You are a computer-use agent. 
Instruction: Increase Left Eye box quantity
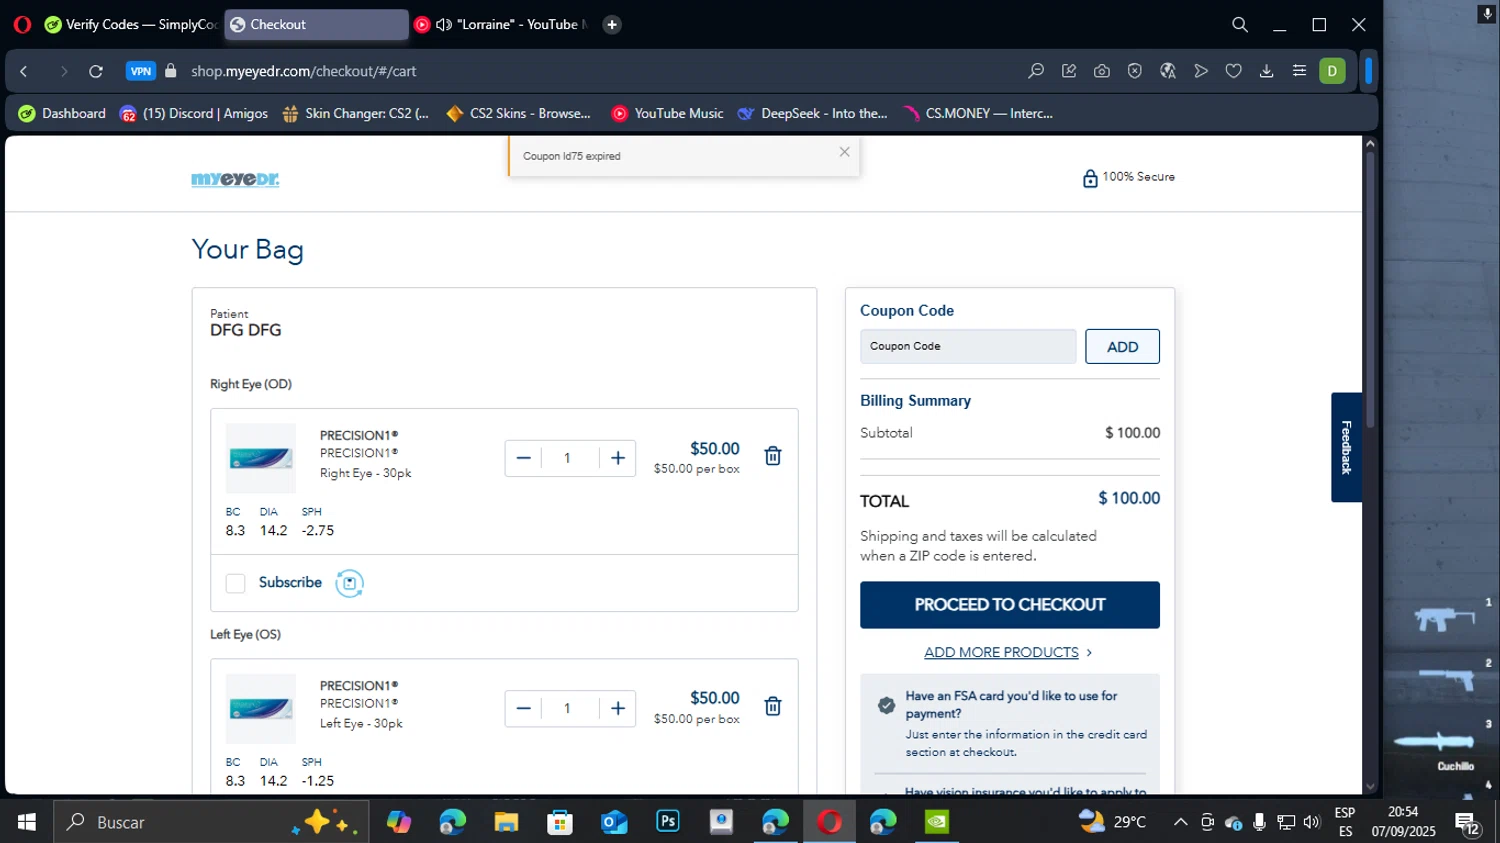[x=618, y=708]
